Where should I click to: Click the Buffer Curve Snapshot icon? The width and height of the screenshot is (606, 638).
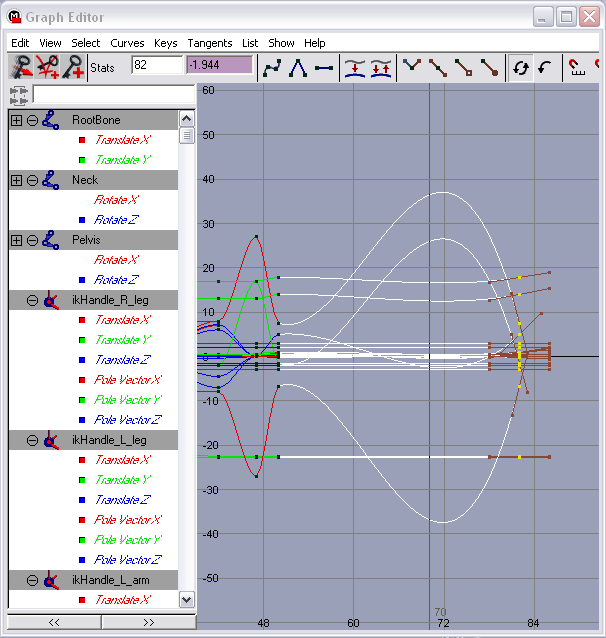(x=355, y=68)
